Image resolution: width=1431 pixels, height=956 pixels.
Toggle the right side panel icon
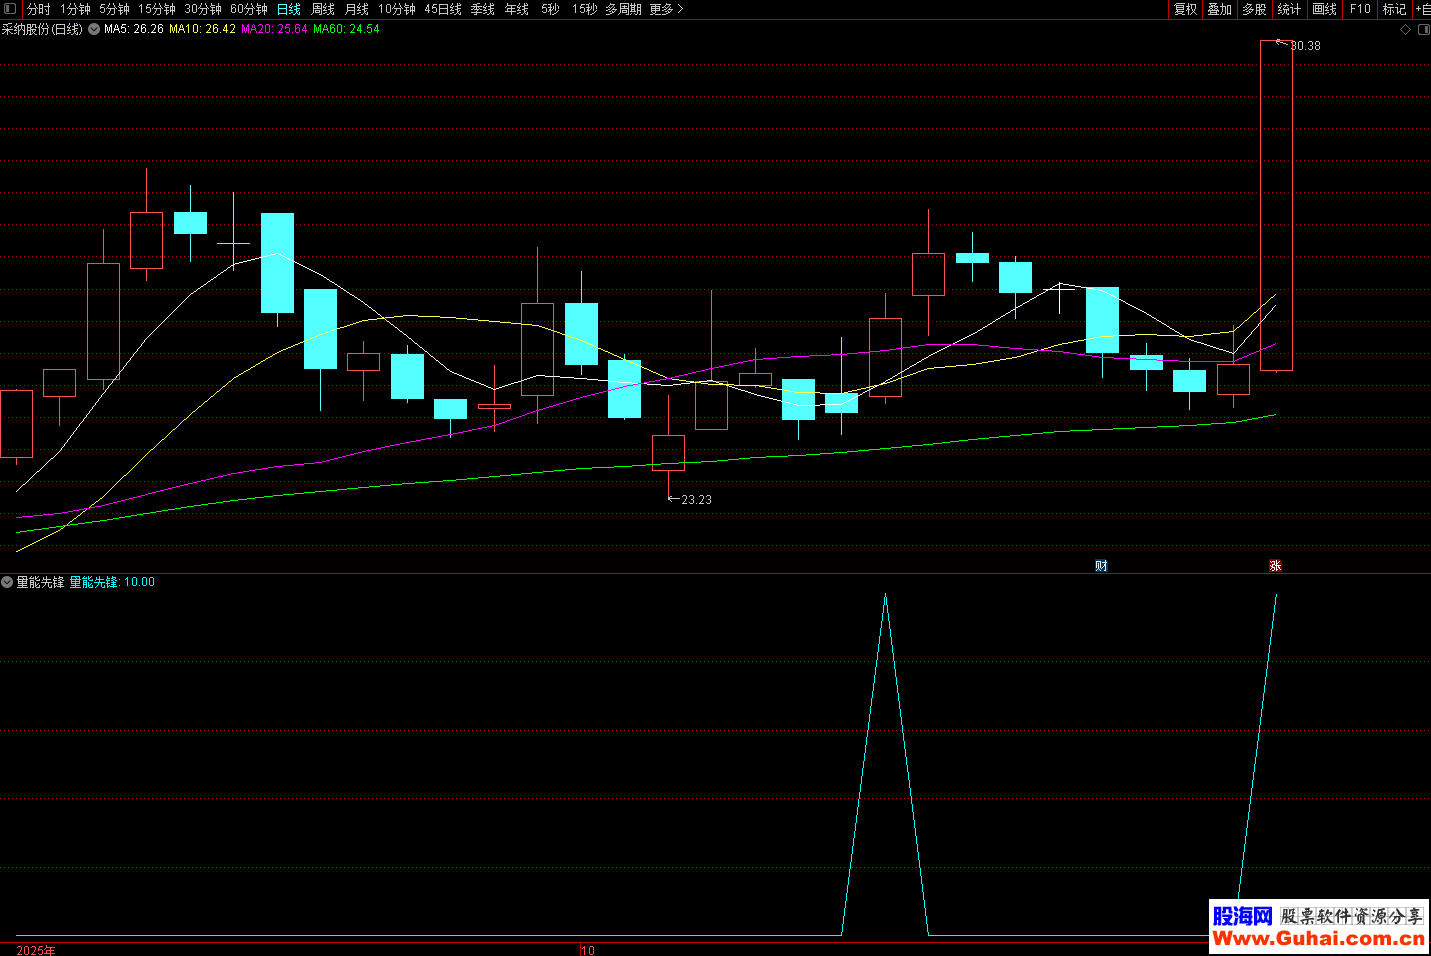[x=1424, y=30]
